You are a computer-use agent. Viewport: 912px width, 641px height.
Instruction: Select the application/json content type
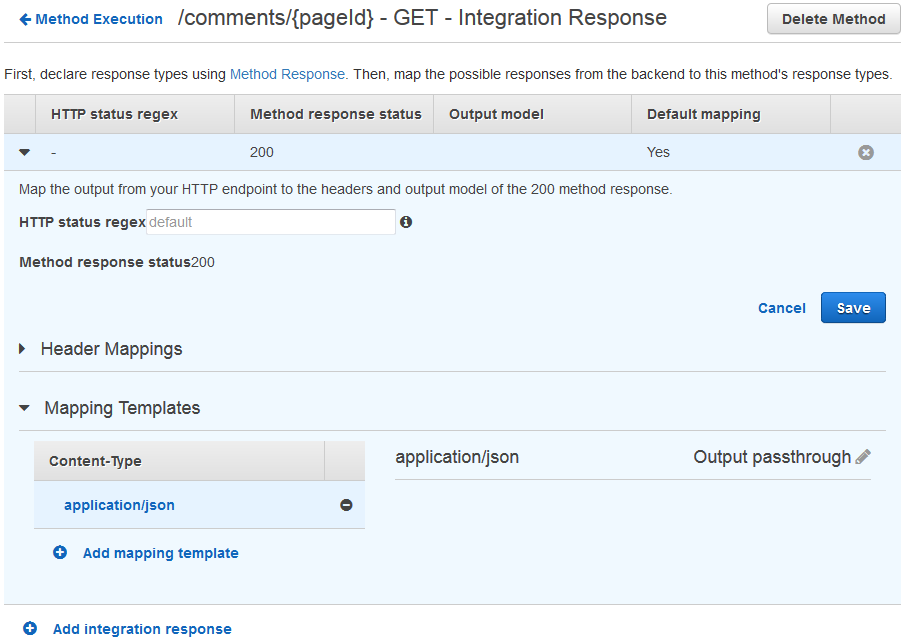click(119, 505)
